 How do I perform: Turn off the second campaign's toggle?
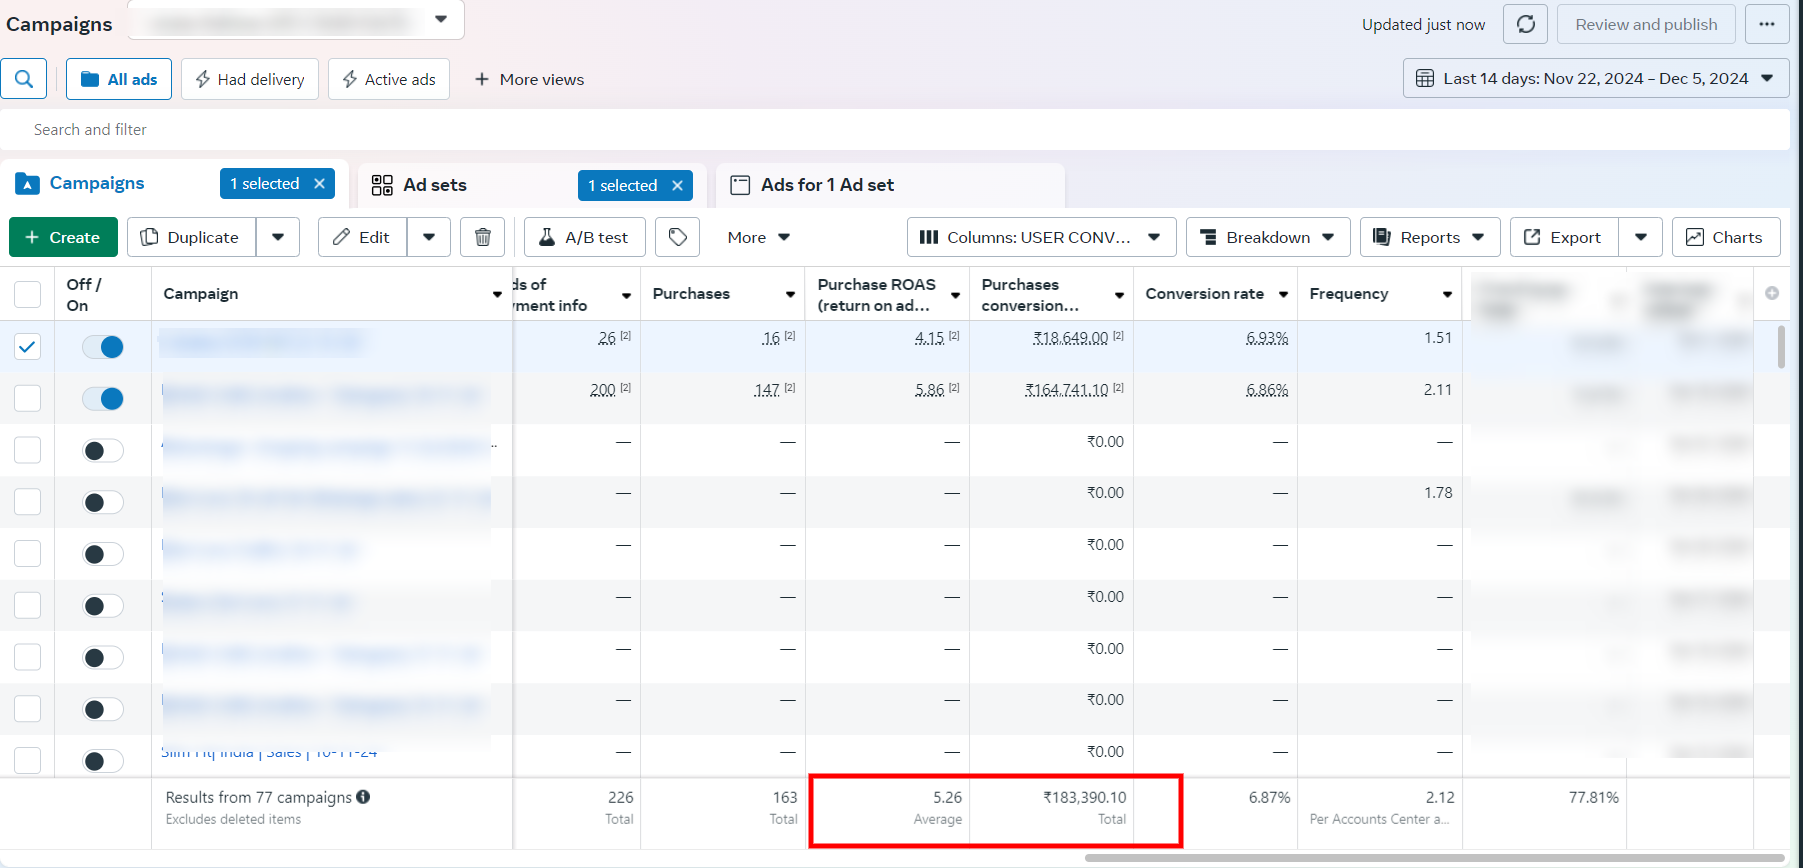(x=103, y=399)
